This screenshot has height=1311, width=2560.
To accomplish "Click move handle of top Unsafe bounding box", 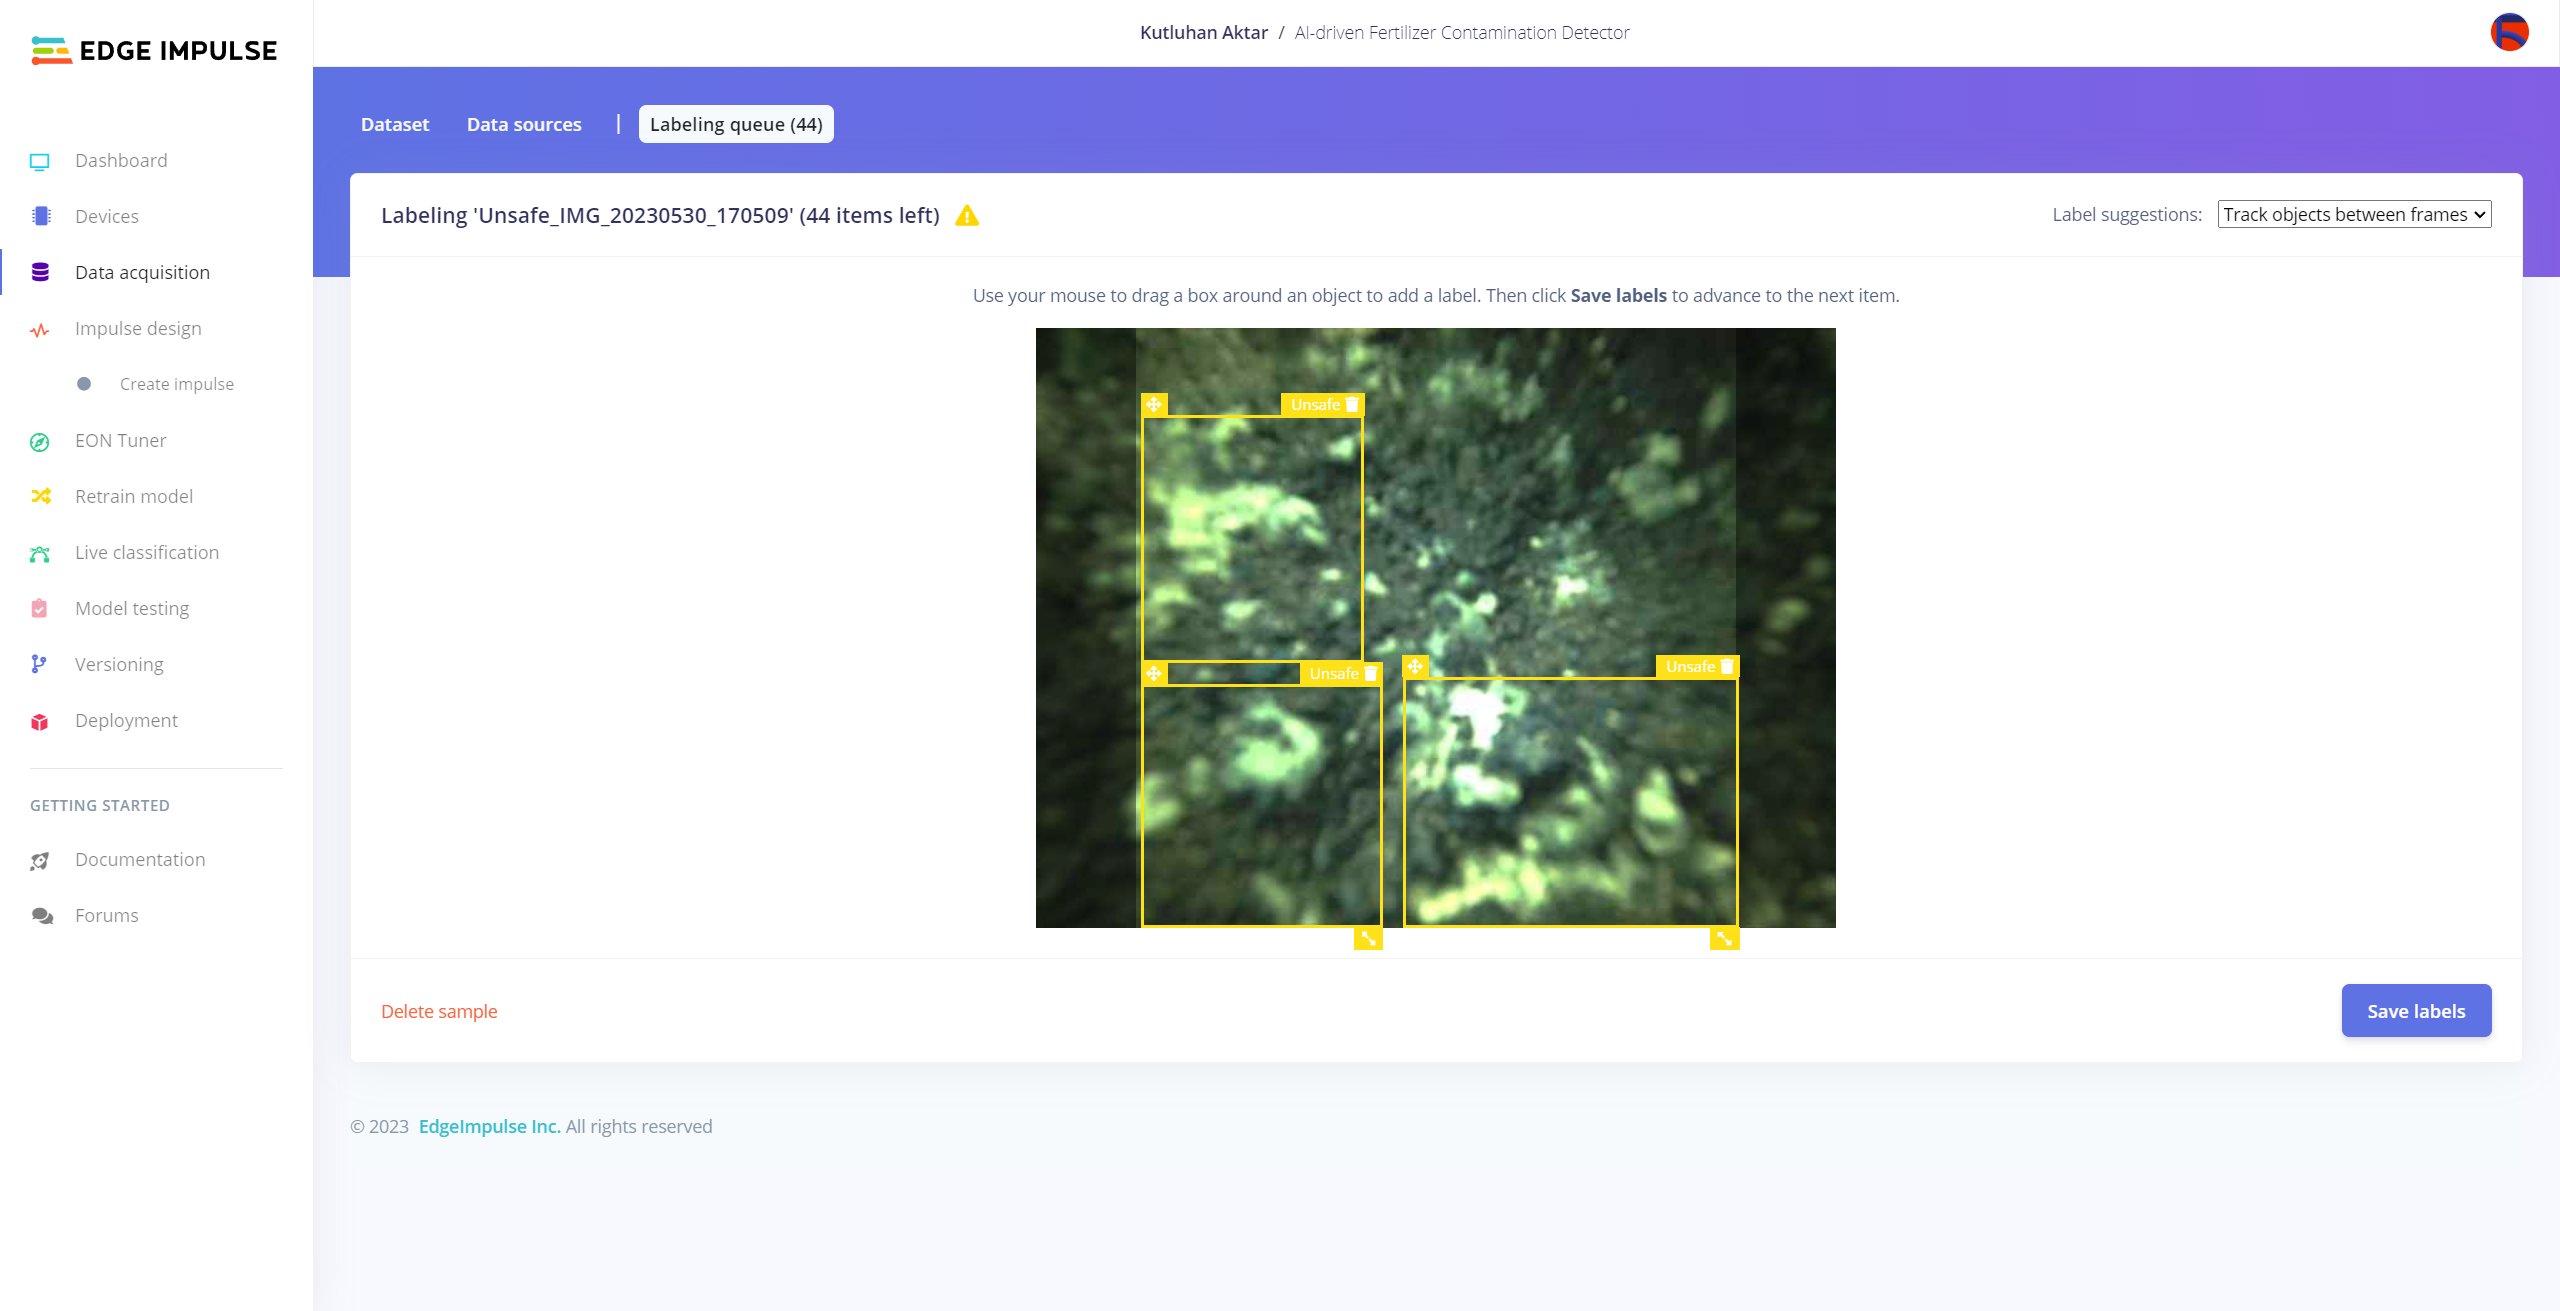I will click(x=1154, y=405).
